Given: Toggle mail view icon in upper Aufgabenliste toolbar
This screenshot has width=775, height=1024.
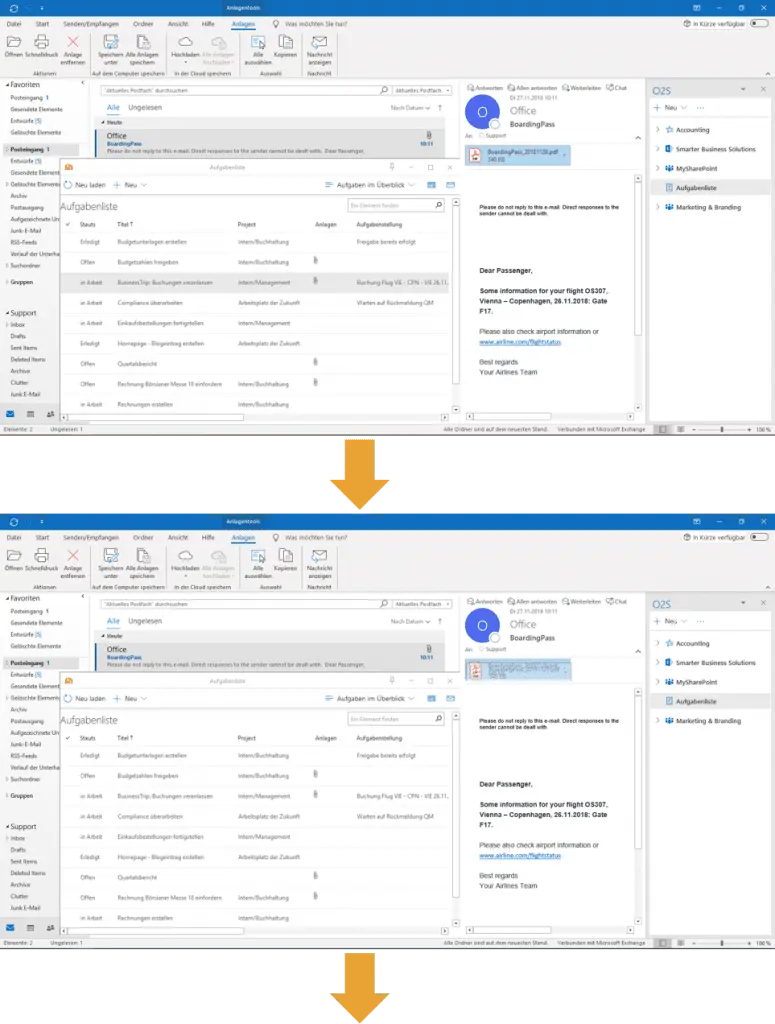Looking at the screenshot, I should coord(451,185).
